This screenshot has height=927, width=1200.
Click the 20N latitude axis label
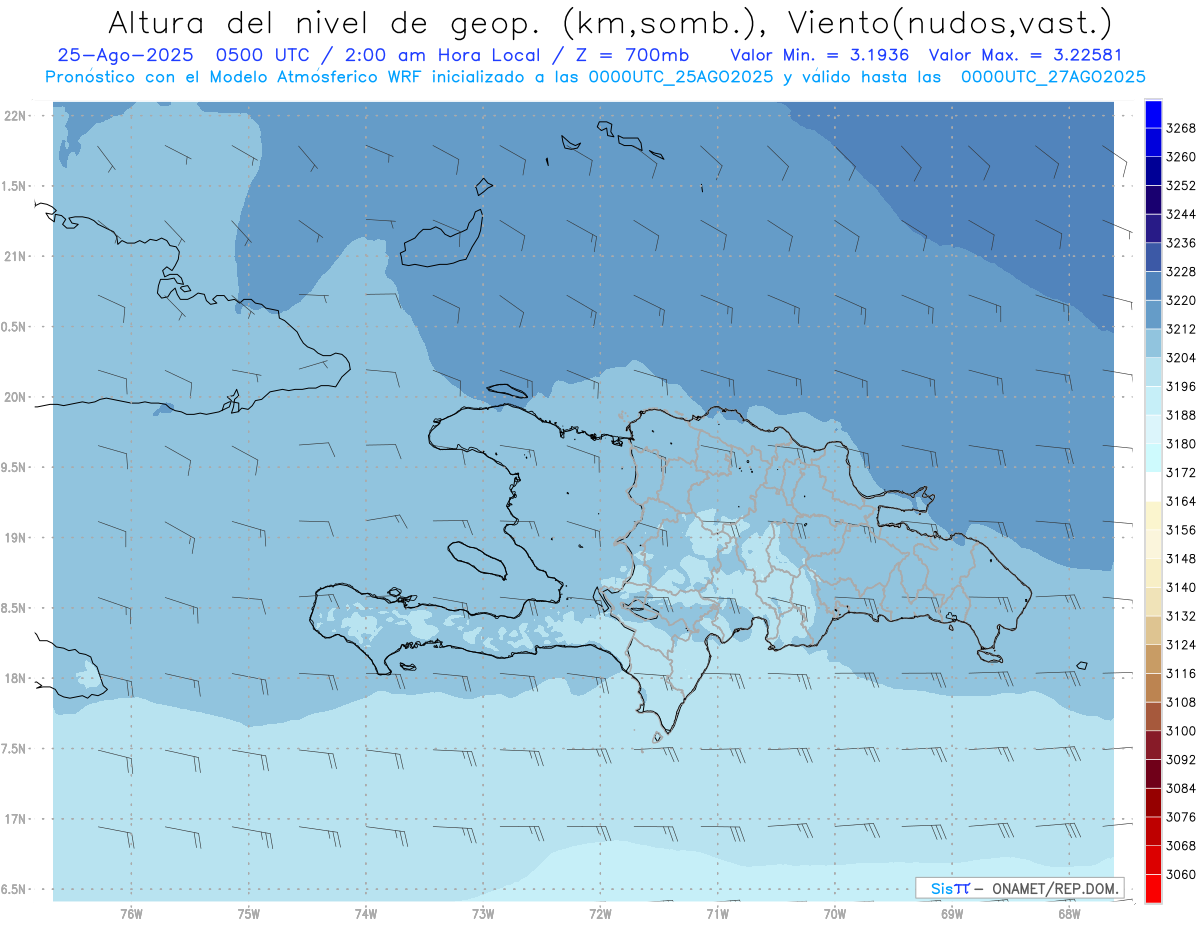[x=14, y=397]
